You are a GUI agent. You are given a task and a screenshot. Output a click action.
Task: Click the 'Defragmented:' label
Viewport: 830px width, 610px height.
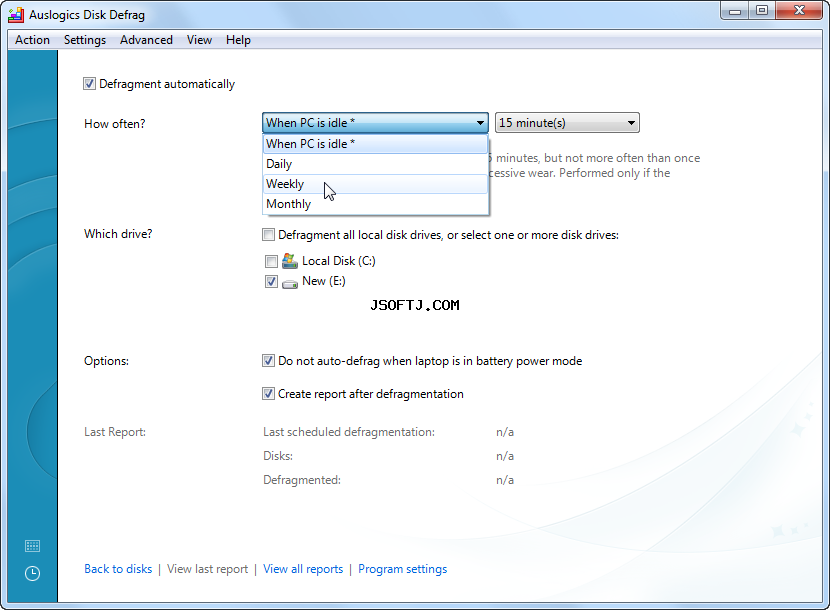click(x=302, y=480)
